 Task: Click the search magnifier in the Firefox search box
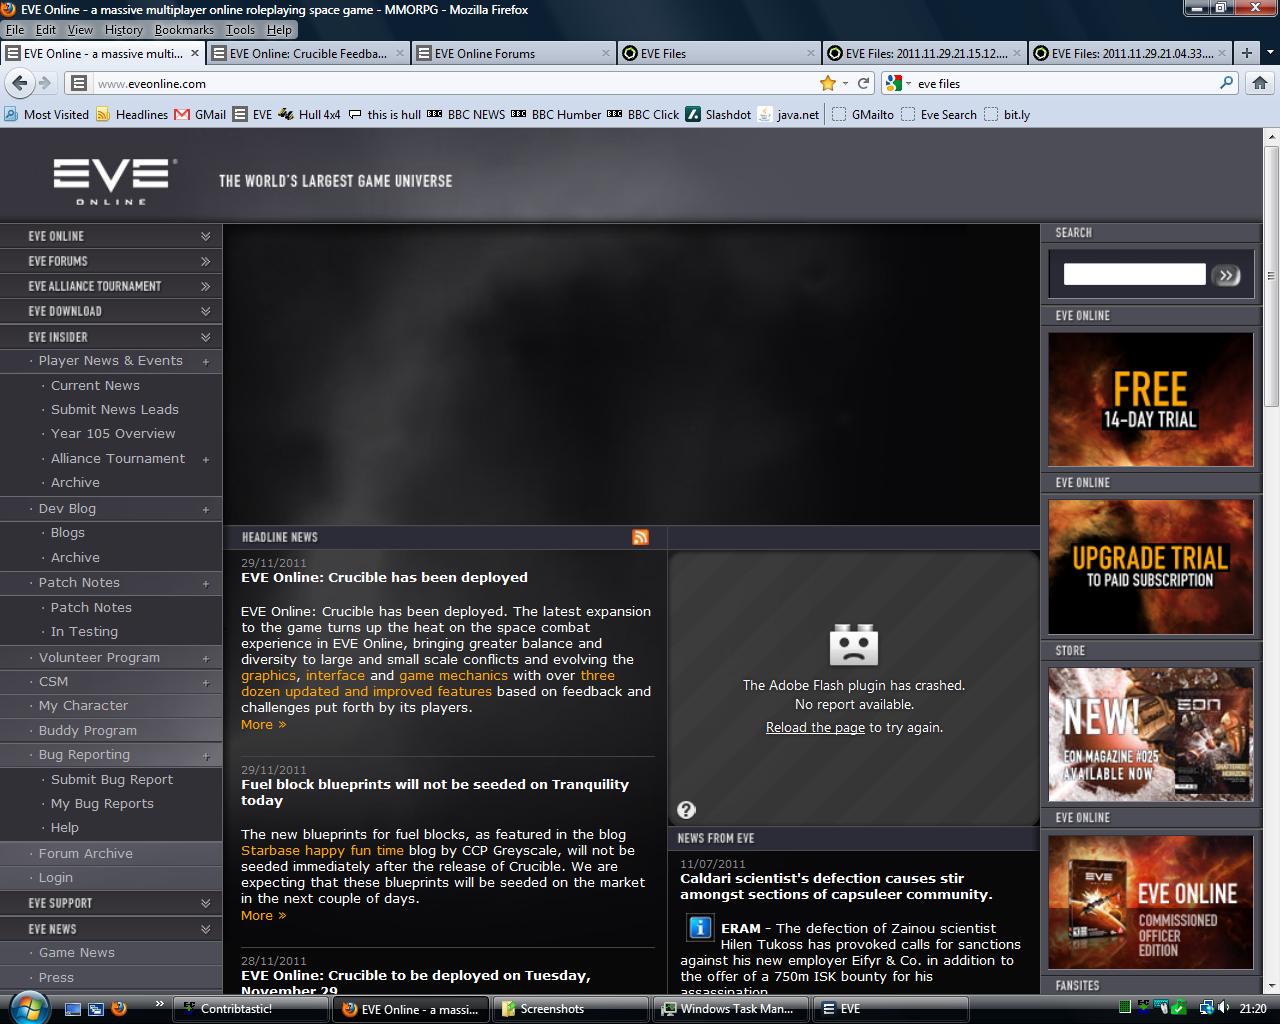pos(1226,83)
